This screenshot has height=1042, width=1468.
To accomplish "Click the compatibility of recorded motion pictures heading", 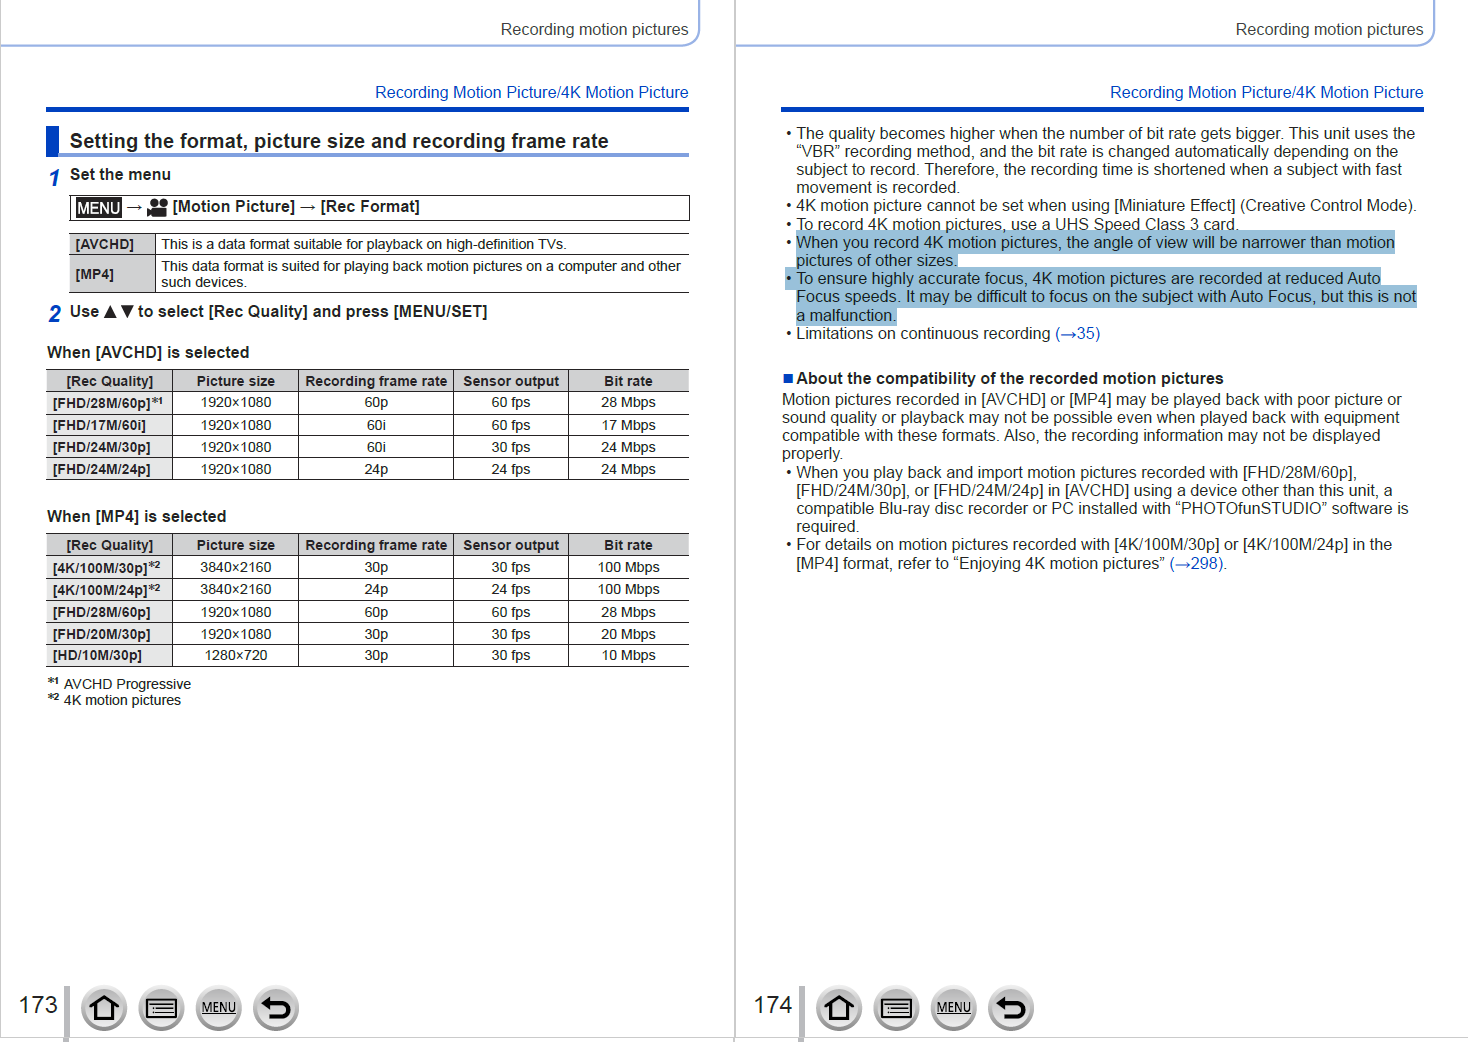I will point(1010,379).
